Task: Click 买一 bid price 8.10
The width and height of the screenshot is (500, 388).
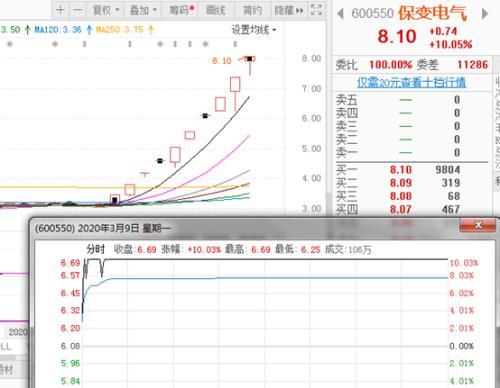Action: (x=401, y=170)
